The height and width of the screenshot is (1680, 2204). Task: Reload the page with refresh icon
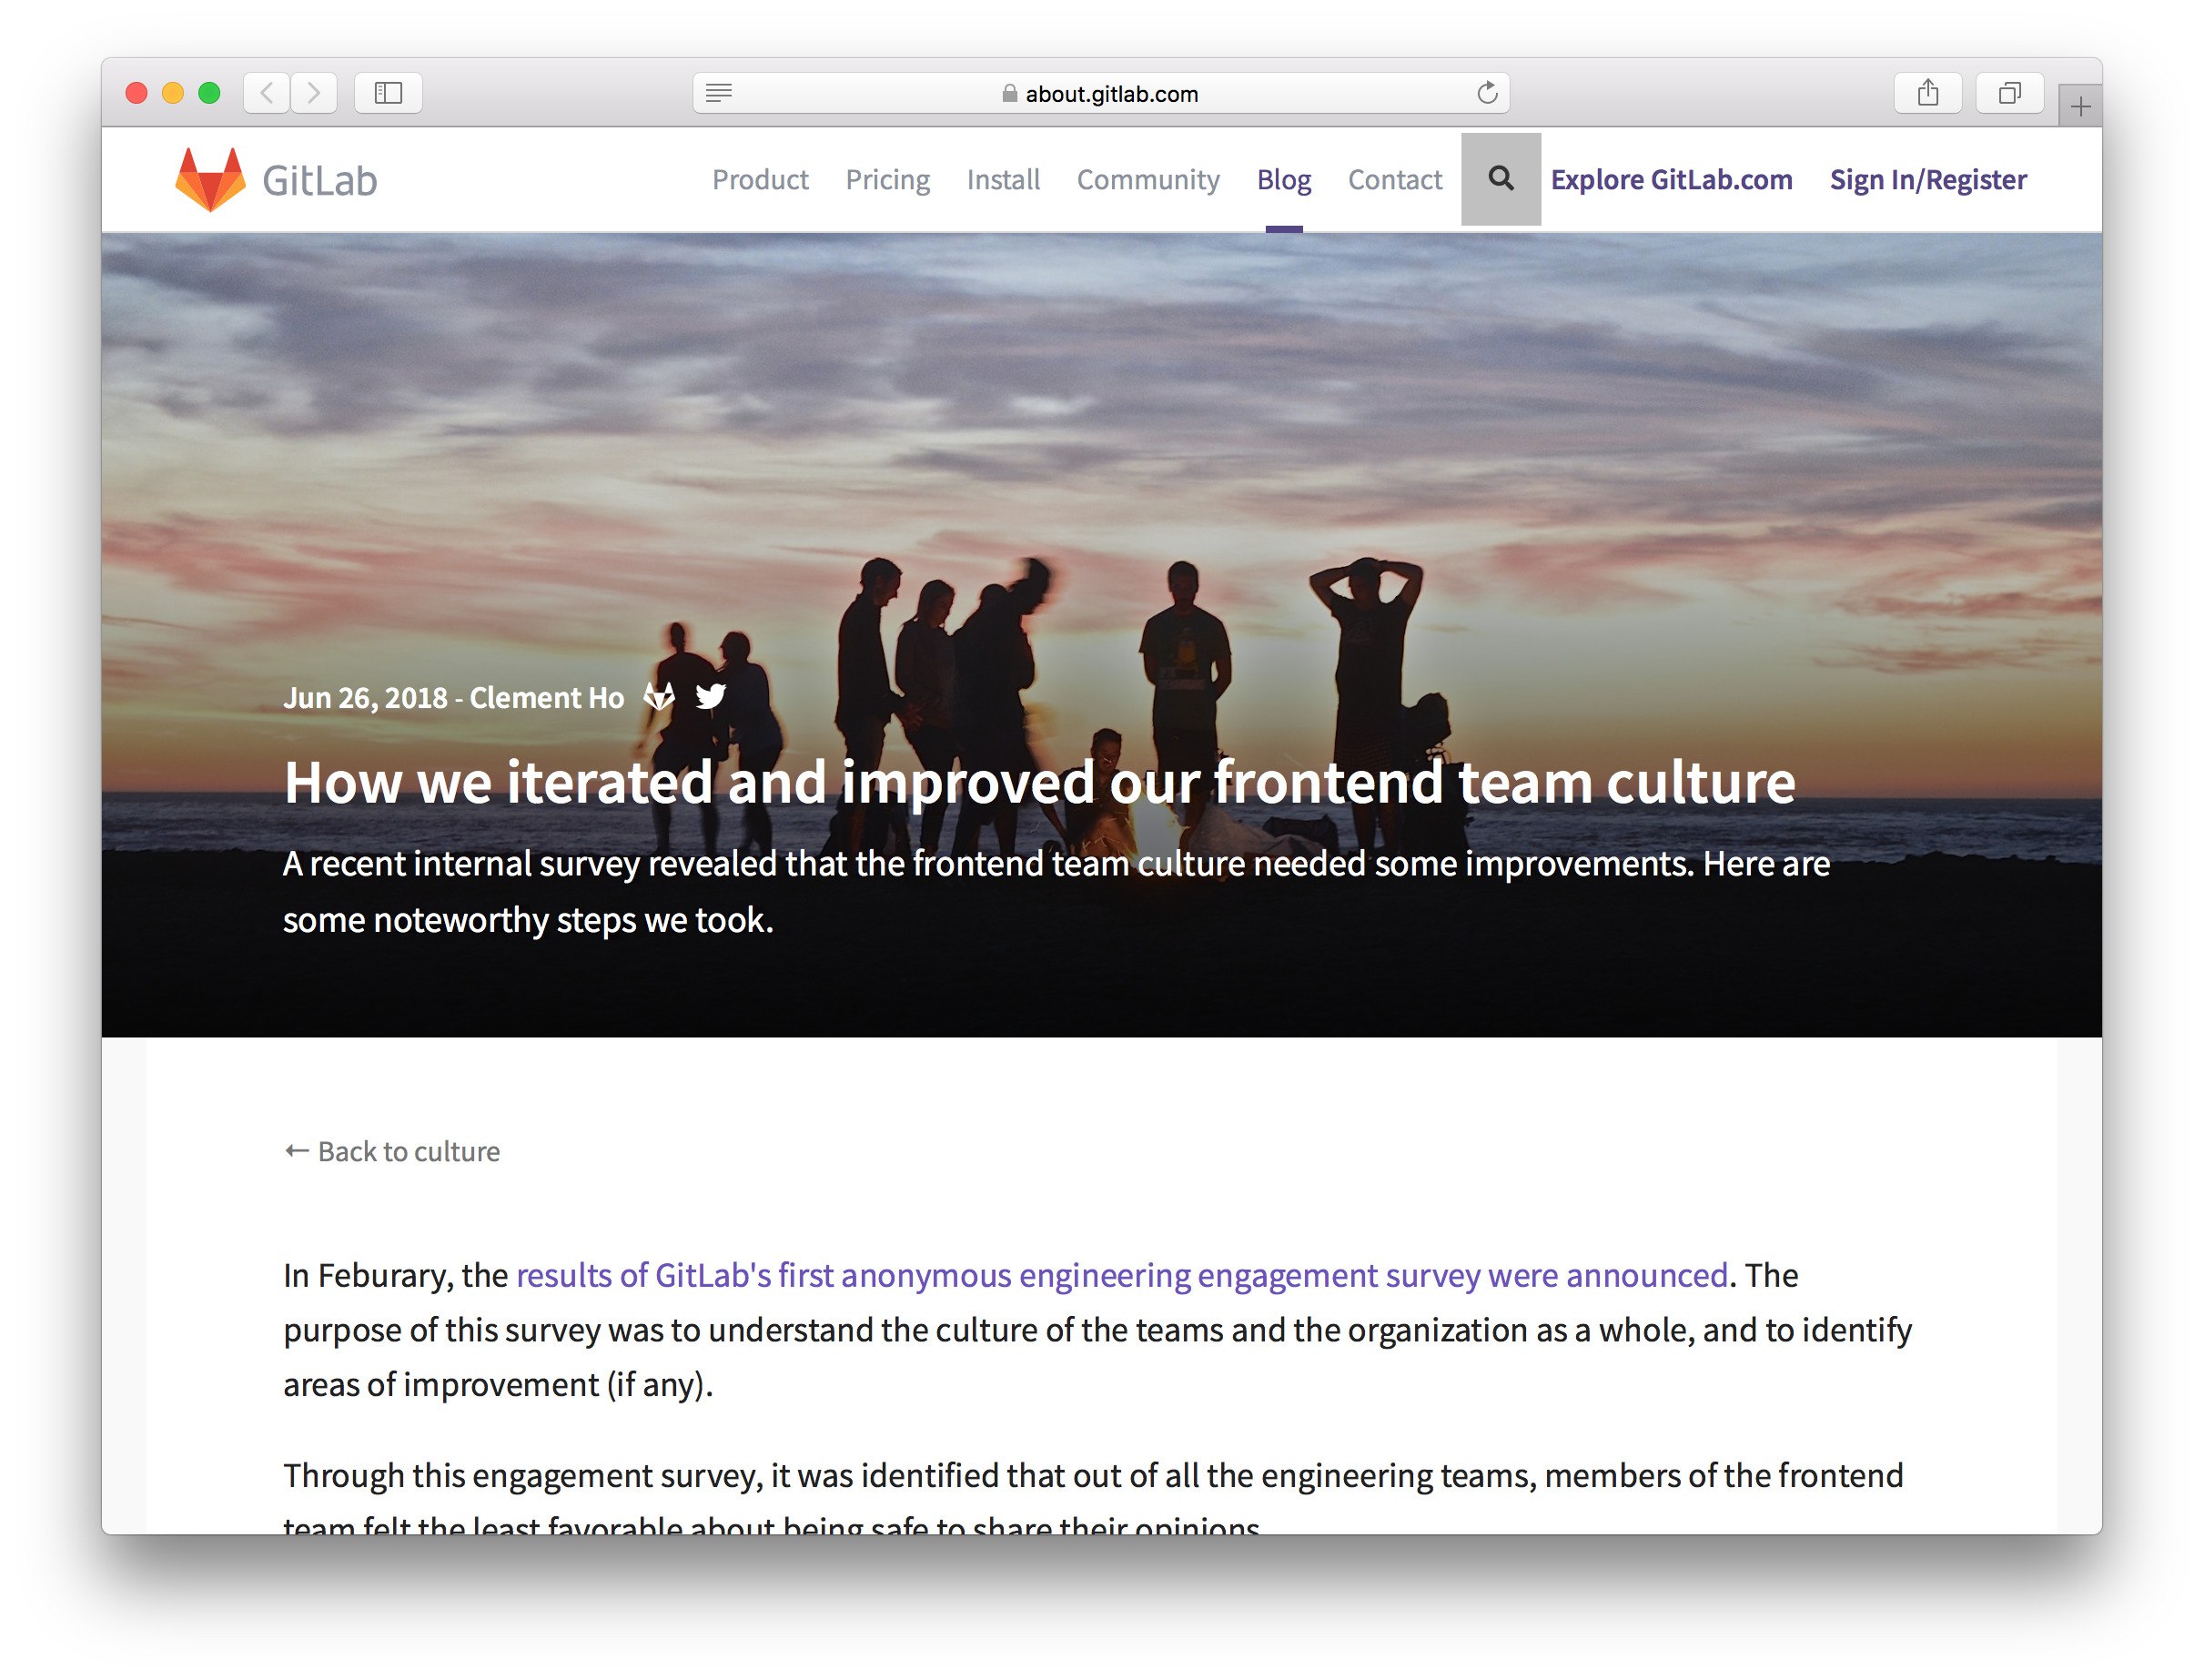1487,93
